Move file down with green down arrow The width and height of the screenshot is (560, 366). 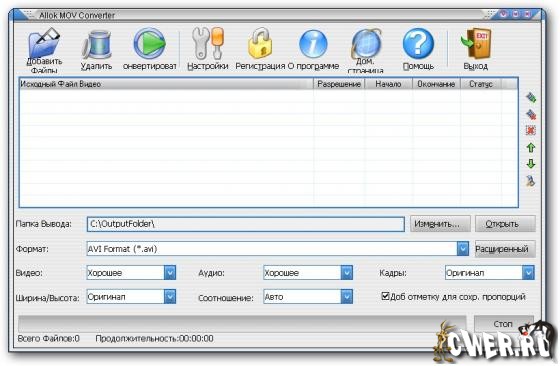(x=531, y=164)
